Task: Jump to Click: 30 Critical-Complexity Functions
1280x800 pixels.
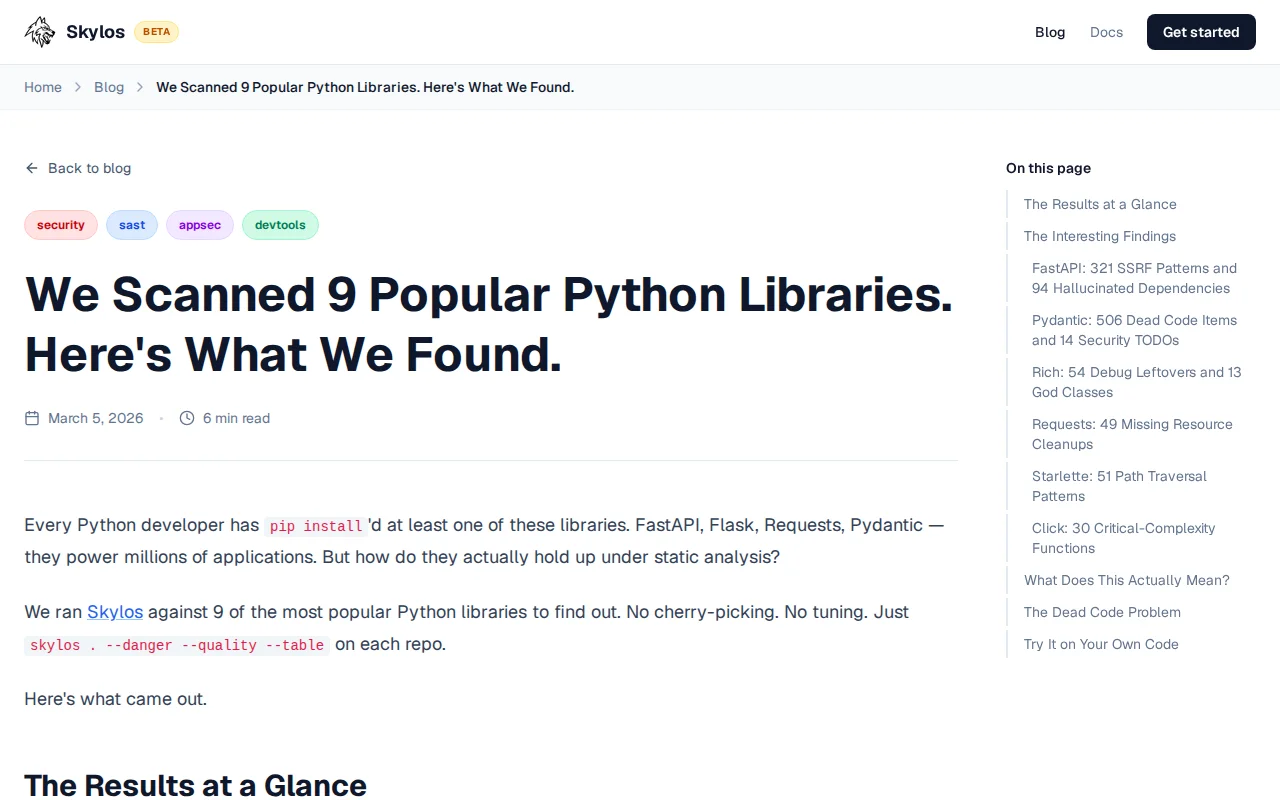Action: click(1124, 538)
